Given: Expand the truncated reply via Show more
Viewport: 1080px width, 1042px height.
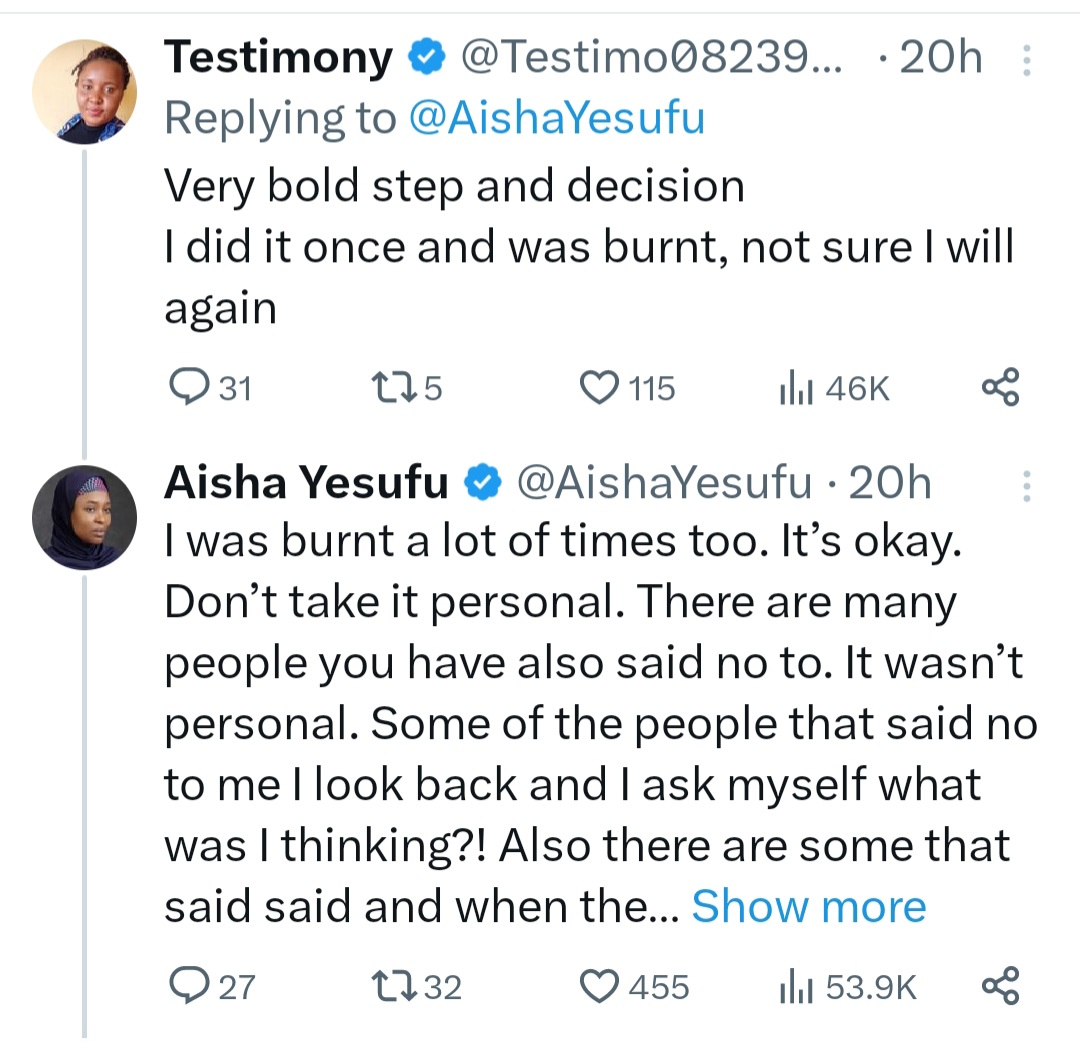Looking at the screenshot, I should pyautogui.click(x=810, y=906).
